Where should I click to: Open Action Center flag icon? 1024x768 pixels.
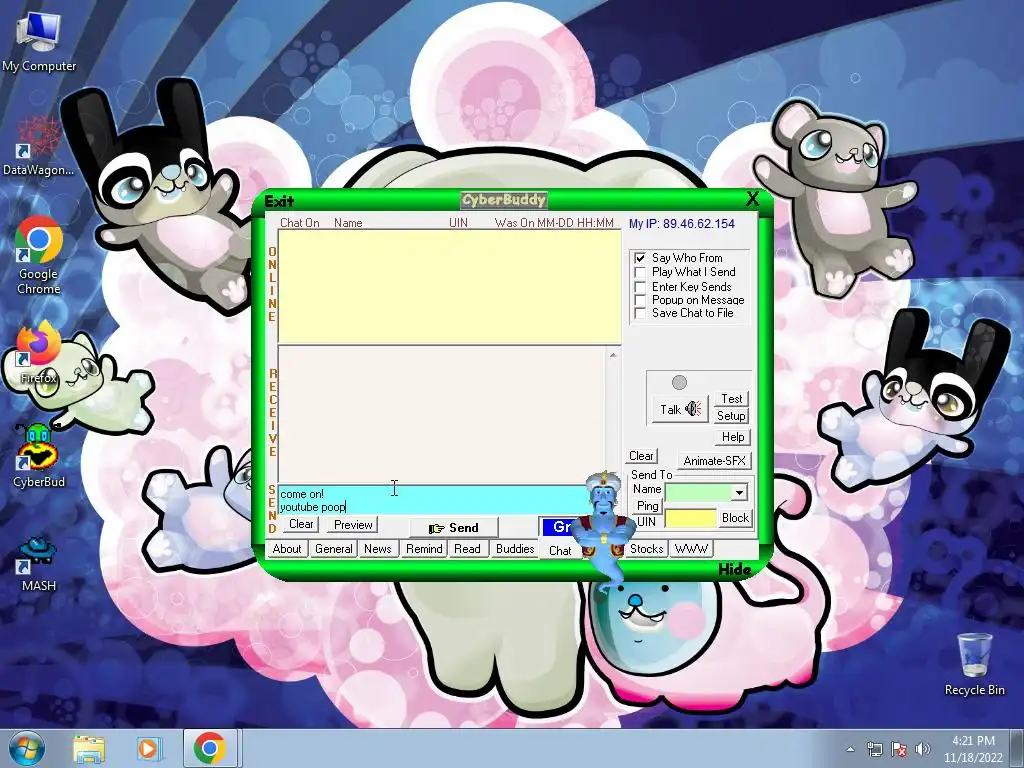pos(899,749)
